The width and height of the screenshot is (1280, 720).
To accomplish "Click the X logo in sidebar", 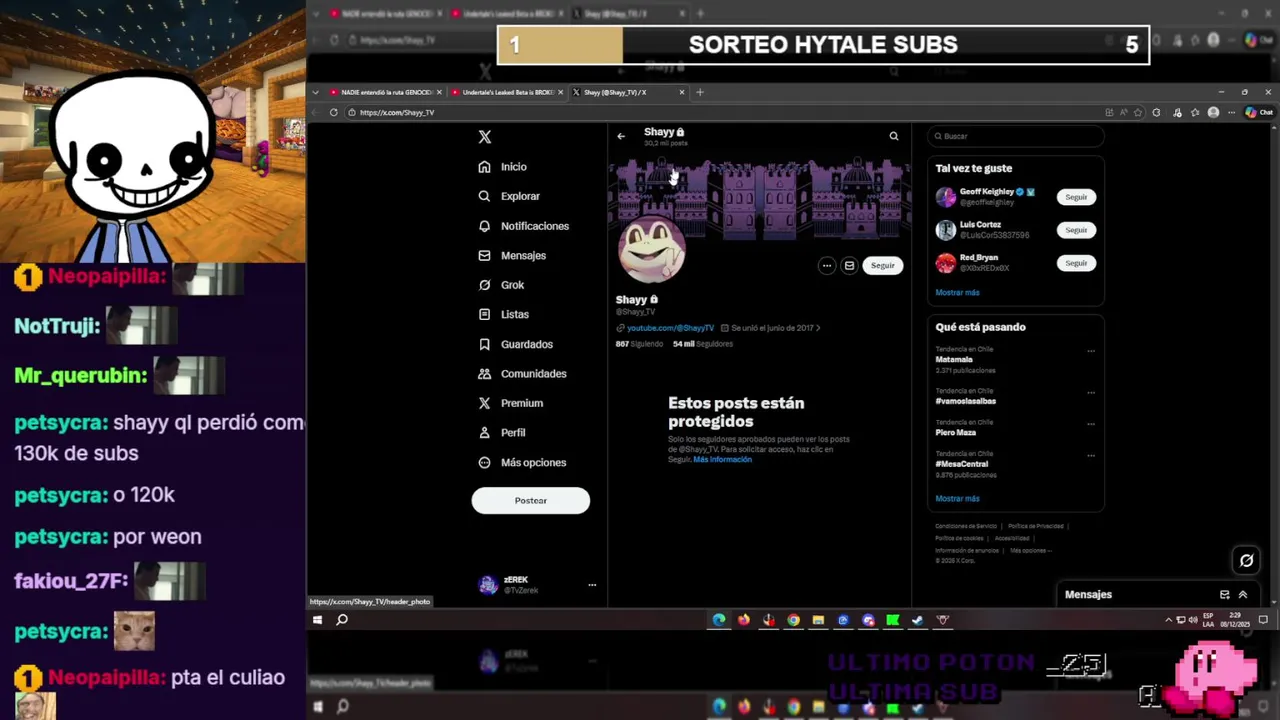I will [485, 137].
